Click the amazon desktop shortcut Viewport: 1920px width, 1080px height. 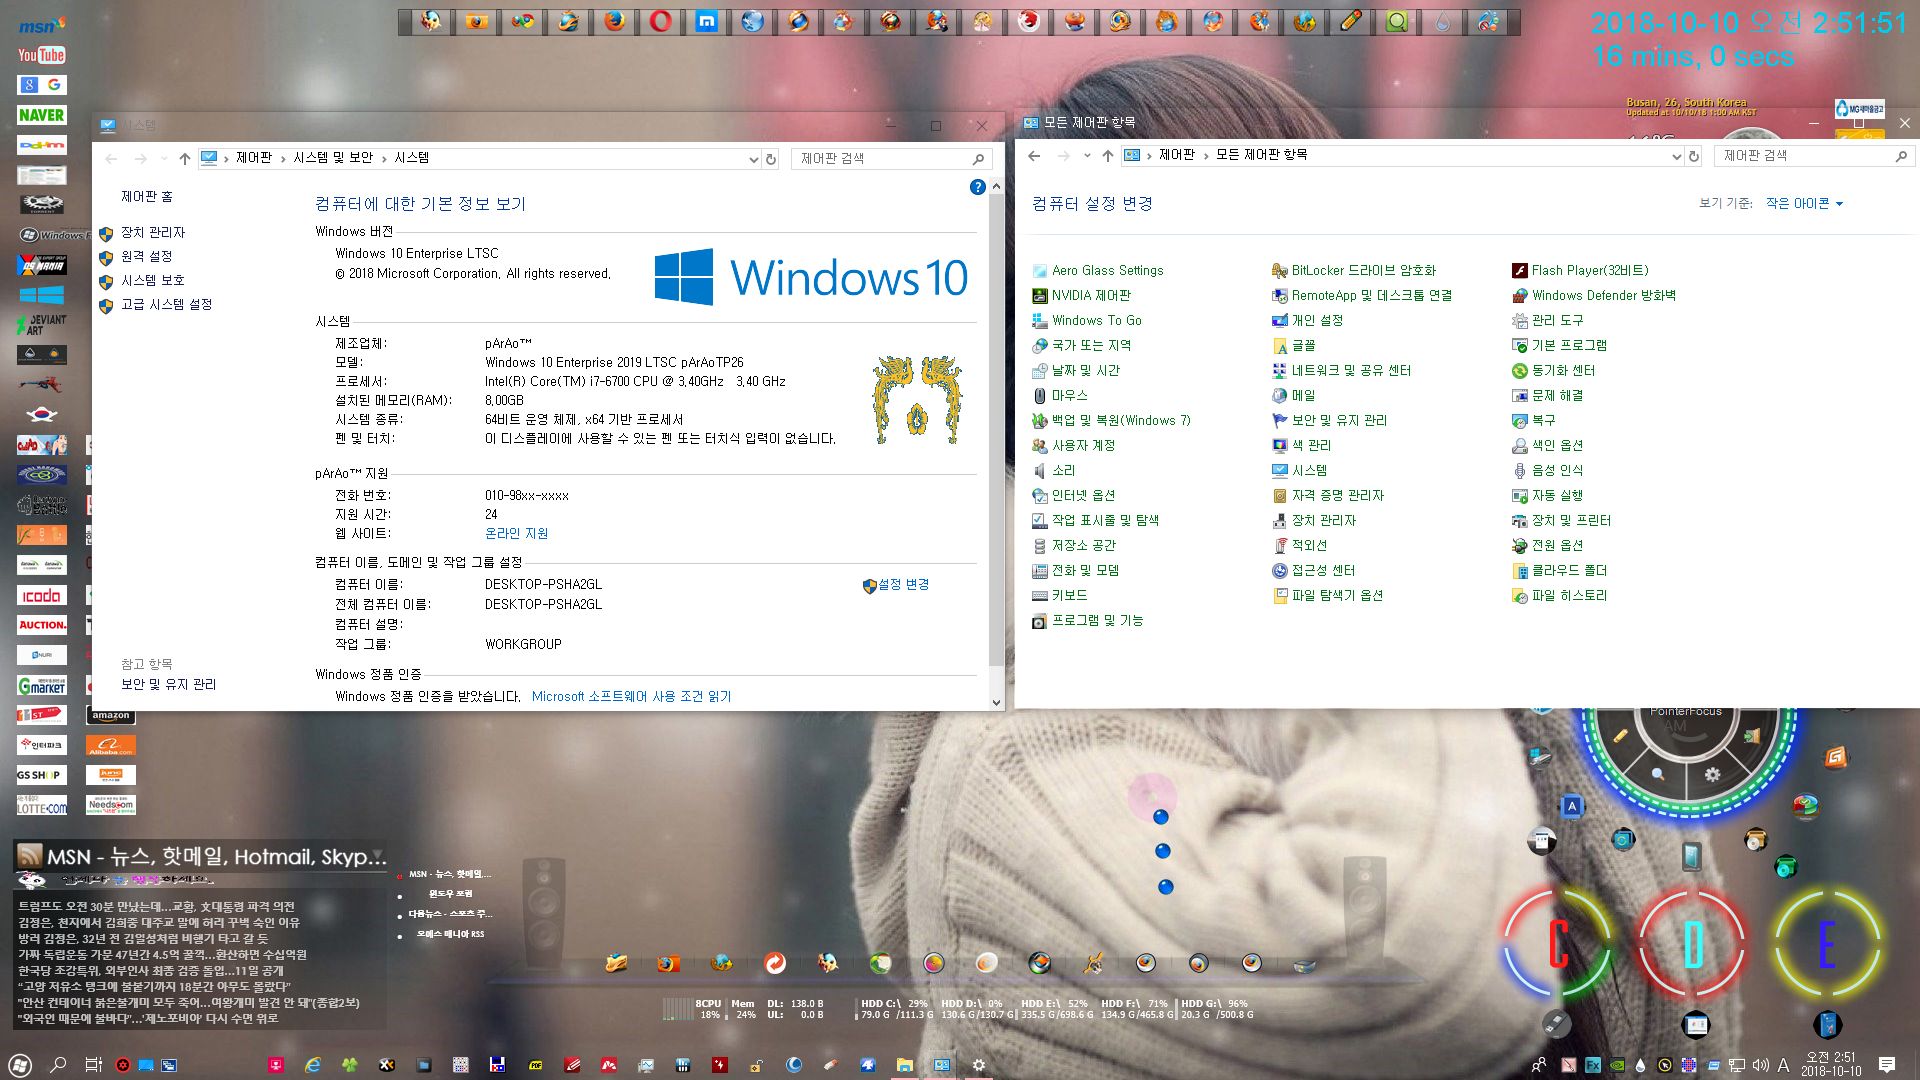pyautogui.click(x=110, y=715)
